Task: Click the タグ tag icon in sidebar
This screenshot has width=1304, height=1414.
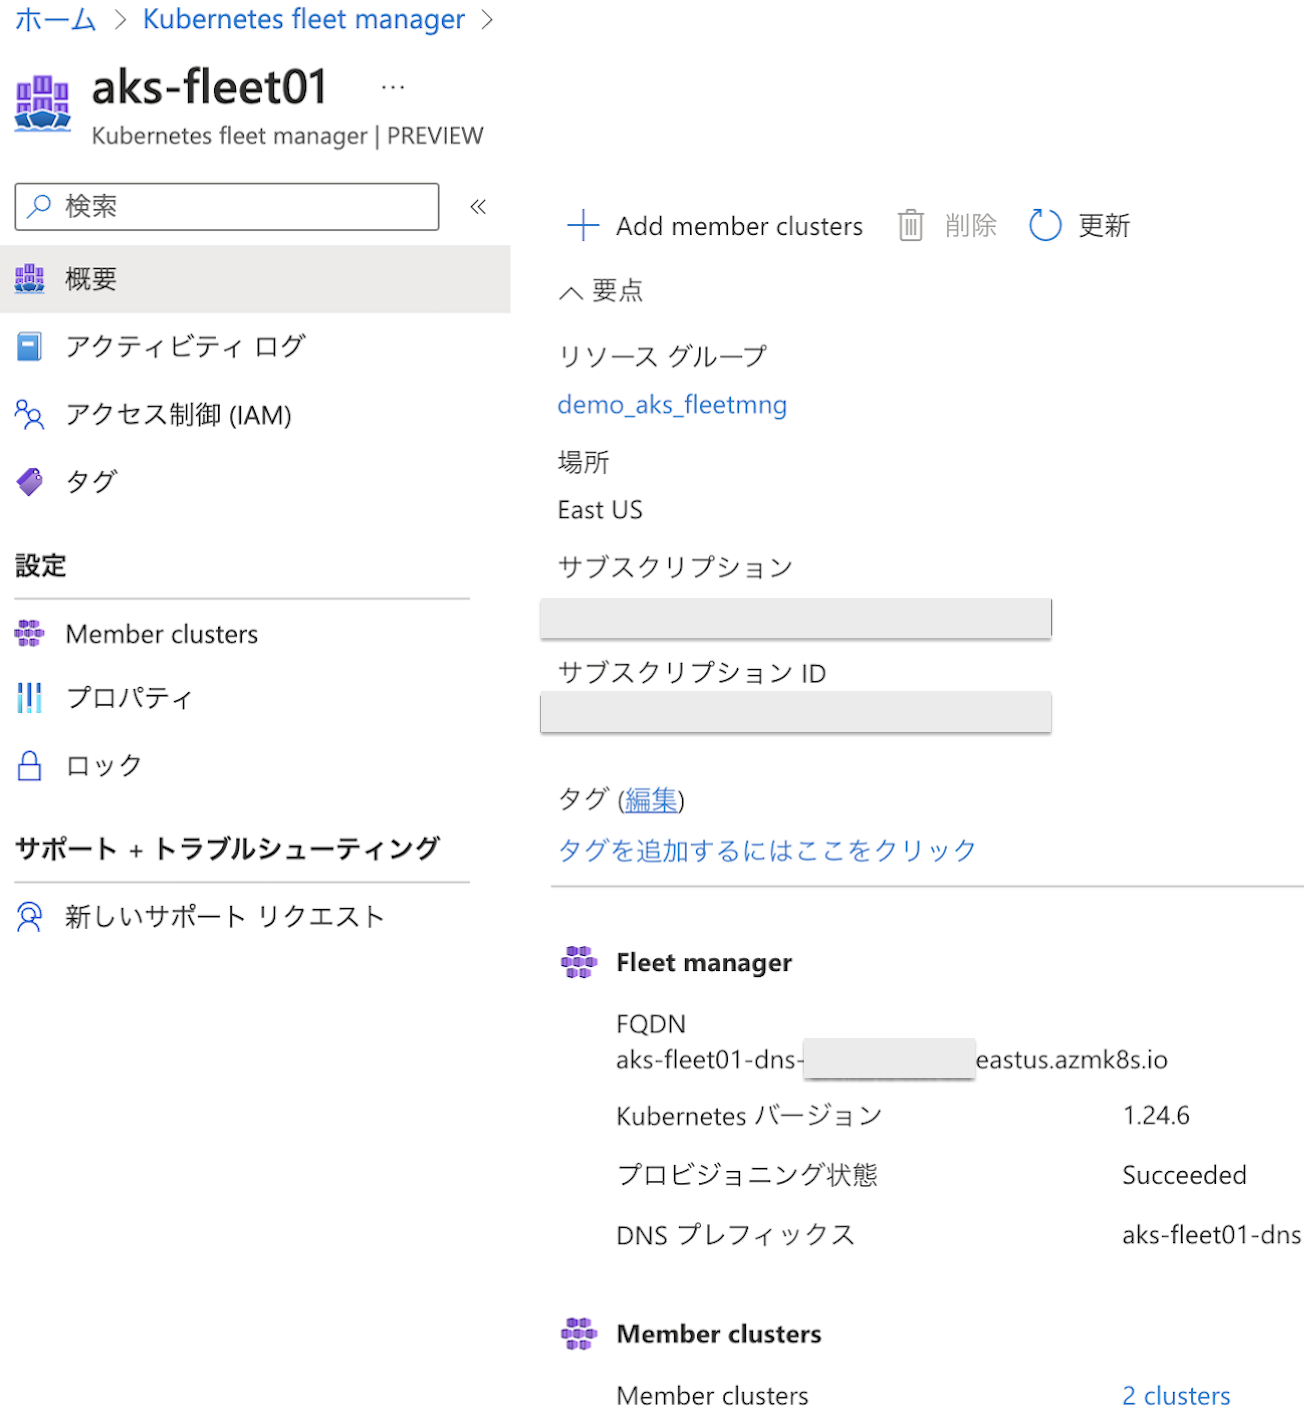Action: 30,481
